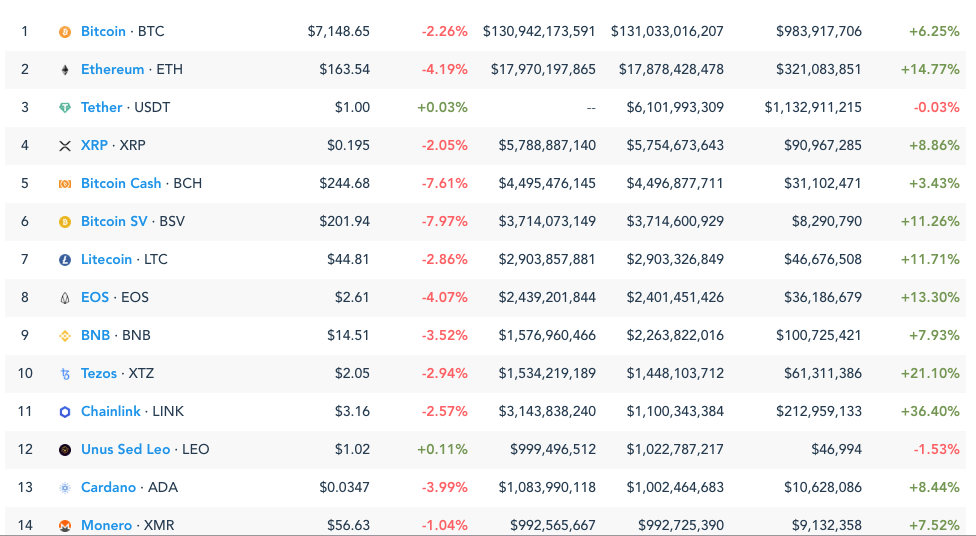Screen dimensions: 976x536
Task: Click the Chainlink hexagon logo icon
Action: [x=65, y=412]
